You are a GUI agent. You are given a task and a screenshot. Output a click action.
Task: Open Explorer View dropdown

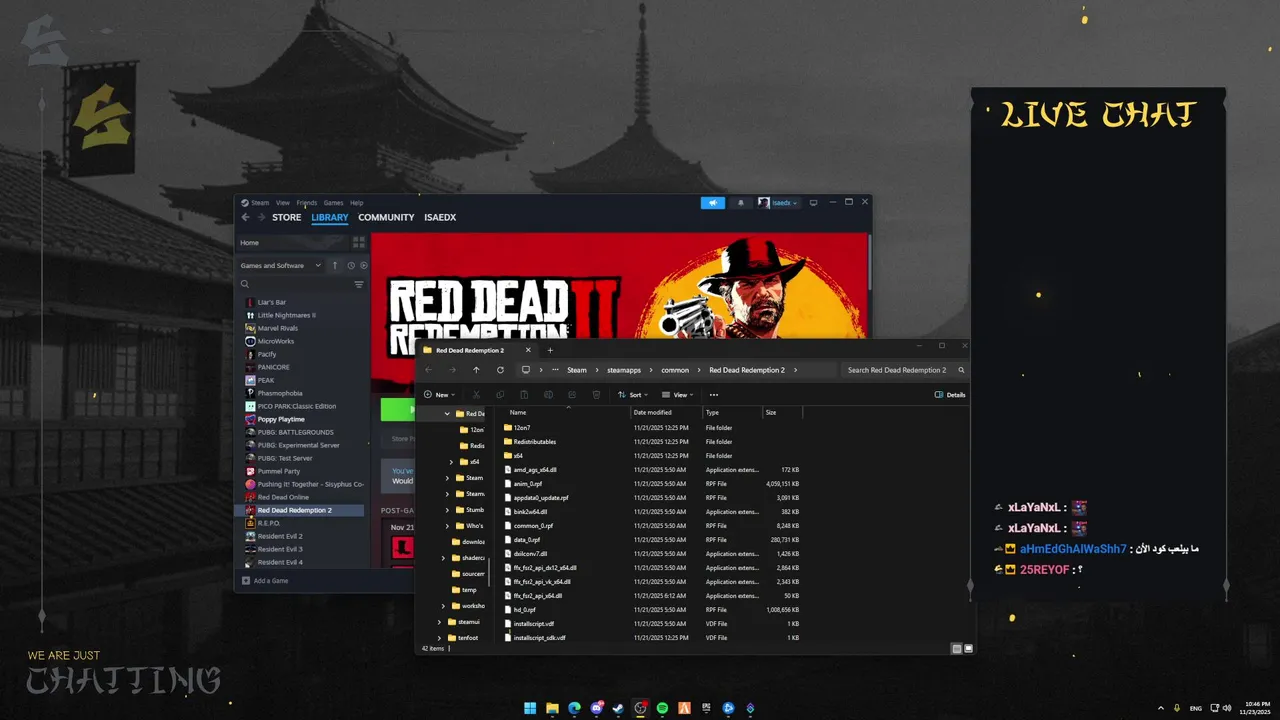[679, 395]
